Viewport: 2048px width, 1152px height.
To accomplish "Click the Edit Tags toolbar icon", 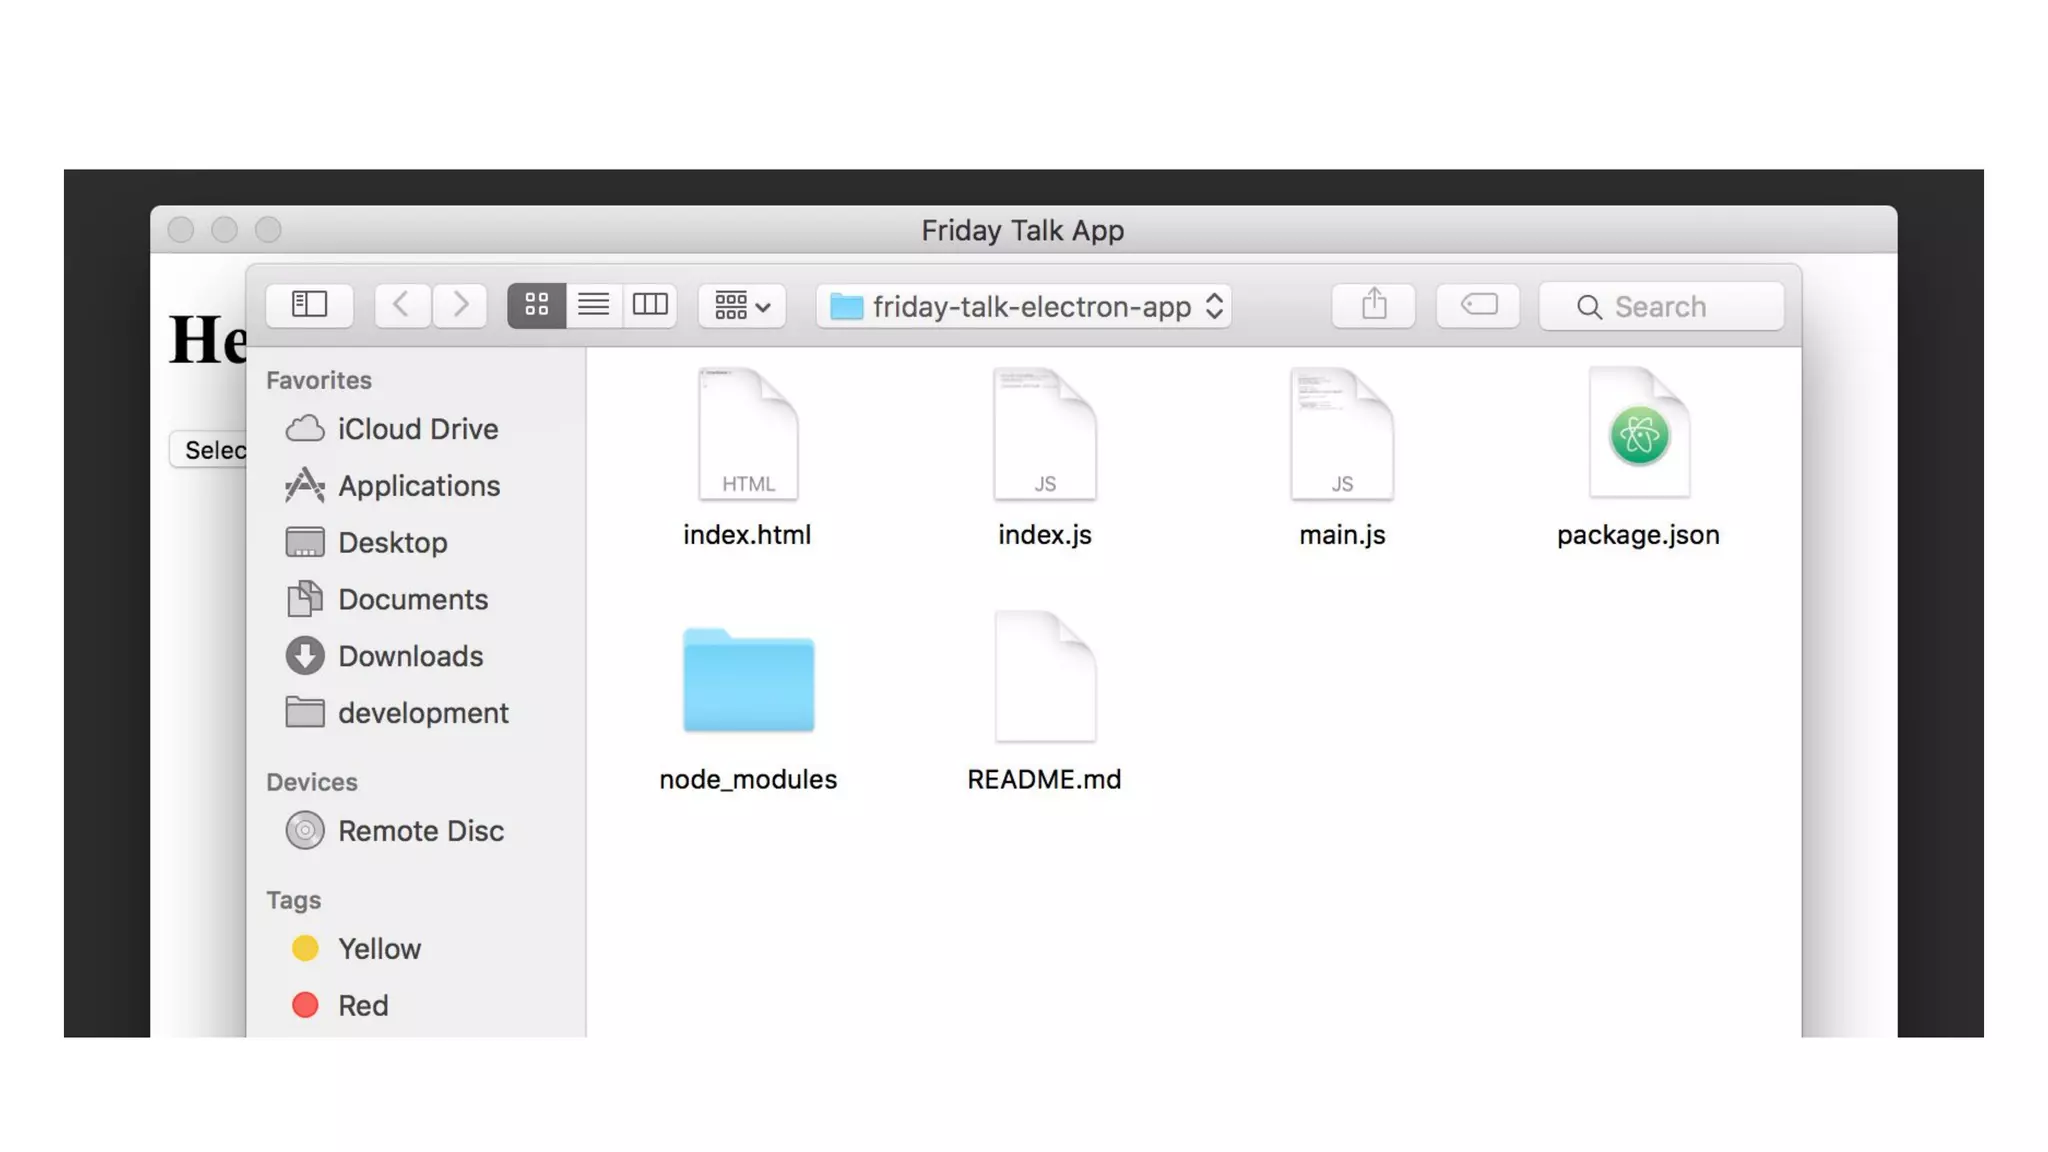I will pos(1478,305).
